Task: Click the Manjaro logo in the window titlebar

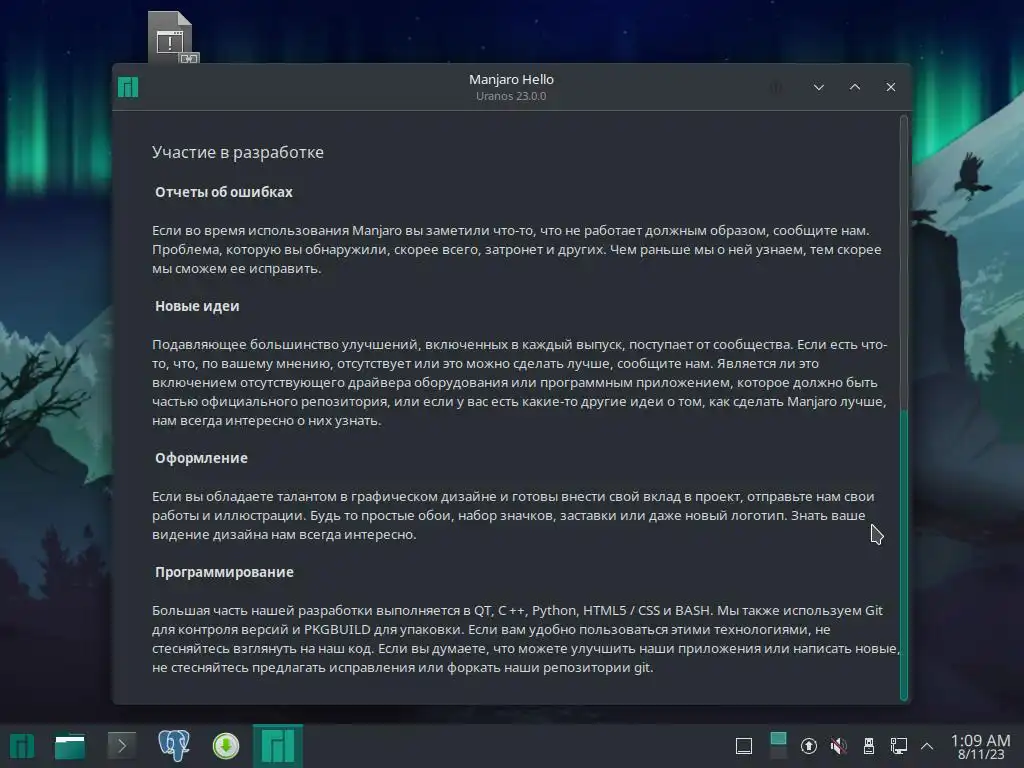Action: click(128, 87)
